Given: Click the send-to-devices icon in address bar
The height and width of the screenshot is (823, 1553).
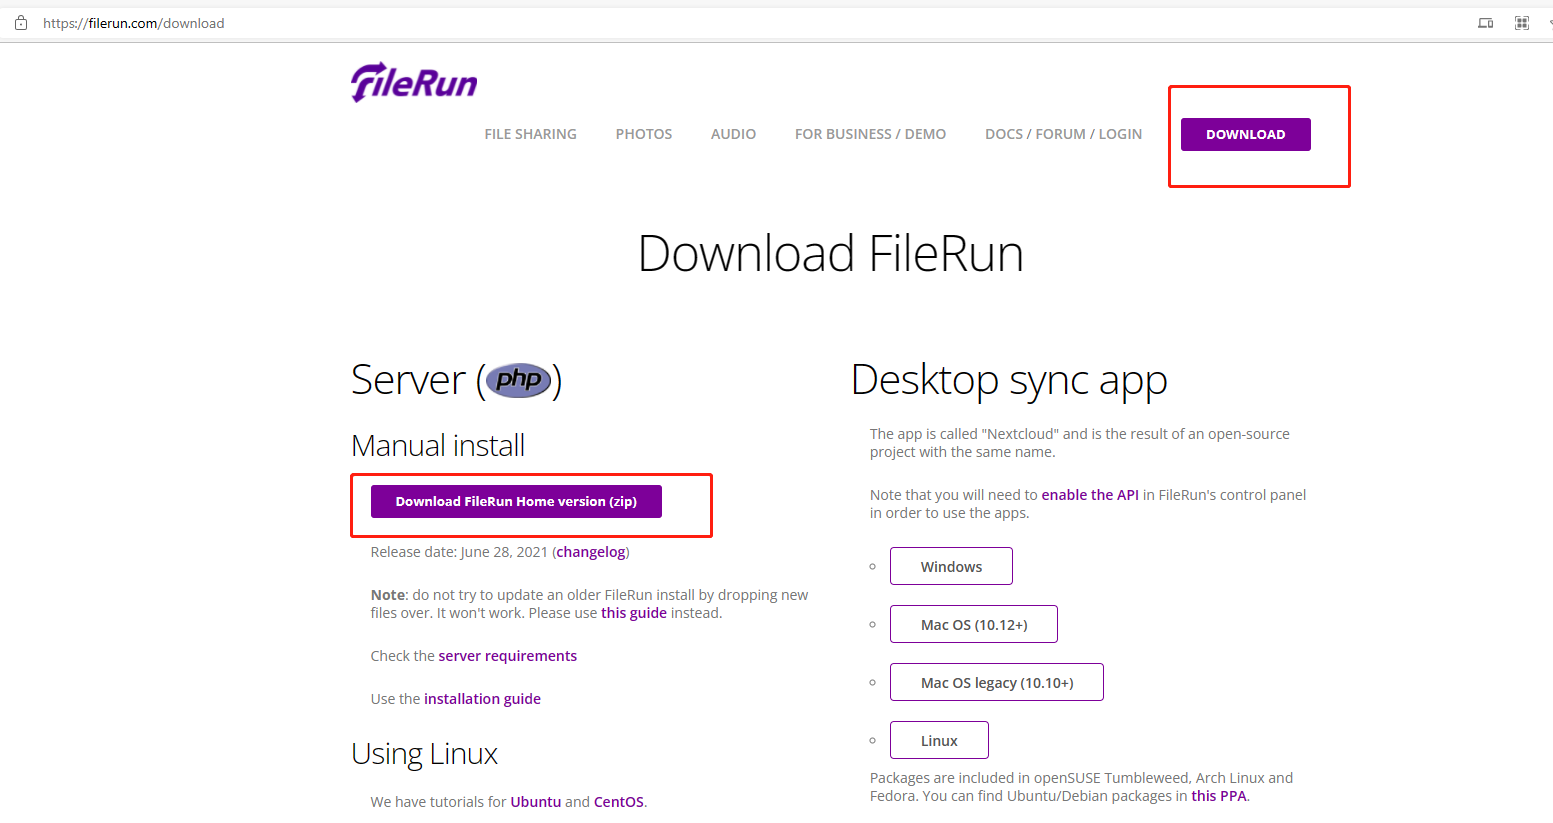Looking at the screenshot, I should pyautogui.click(x=1485, y=23).
